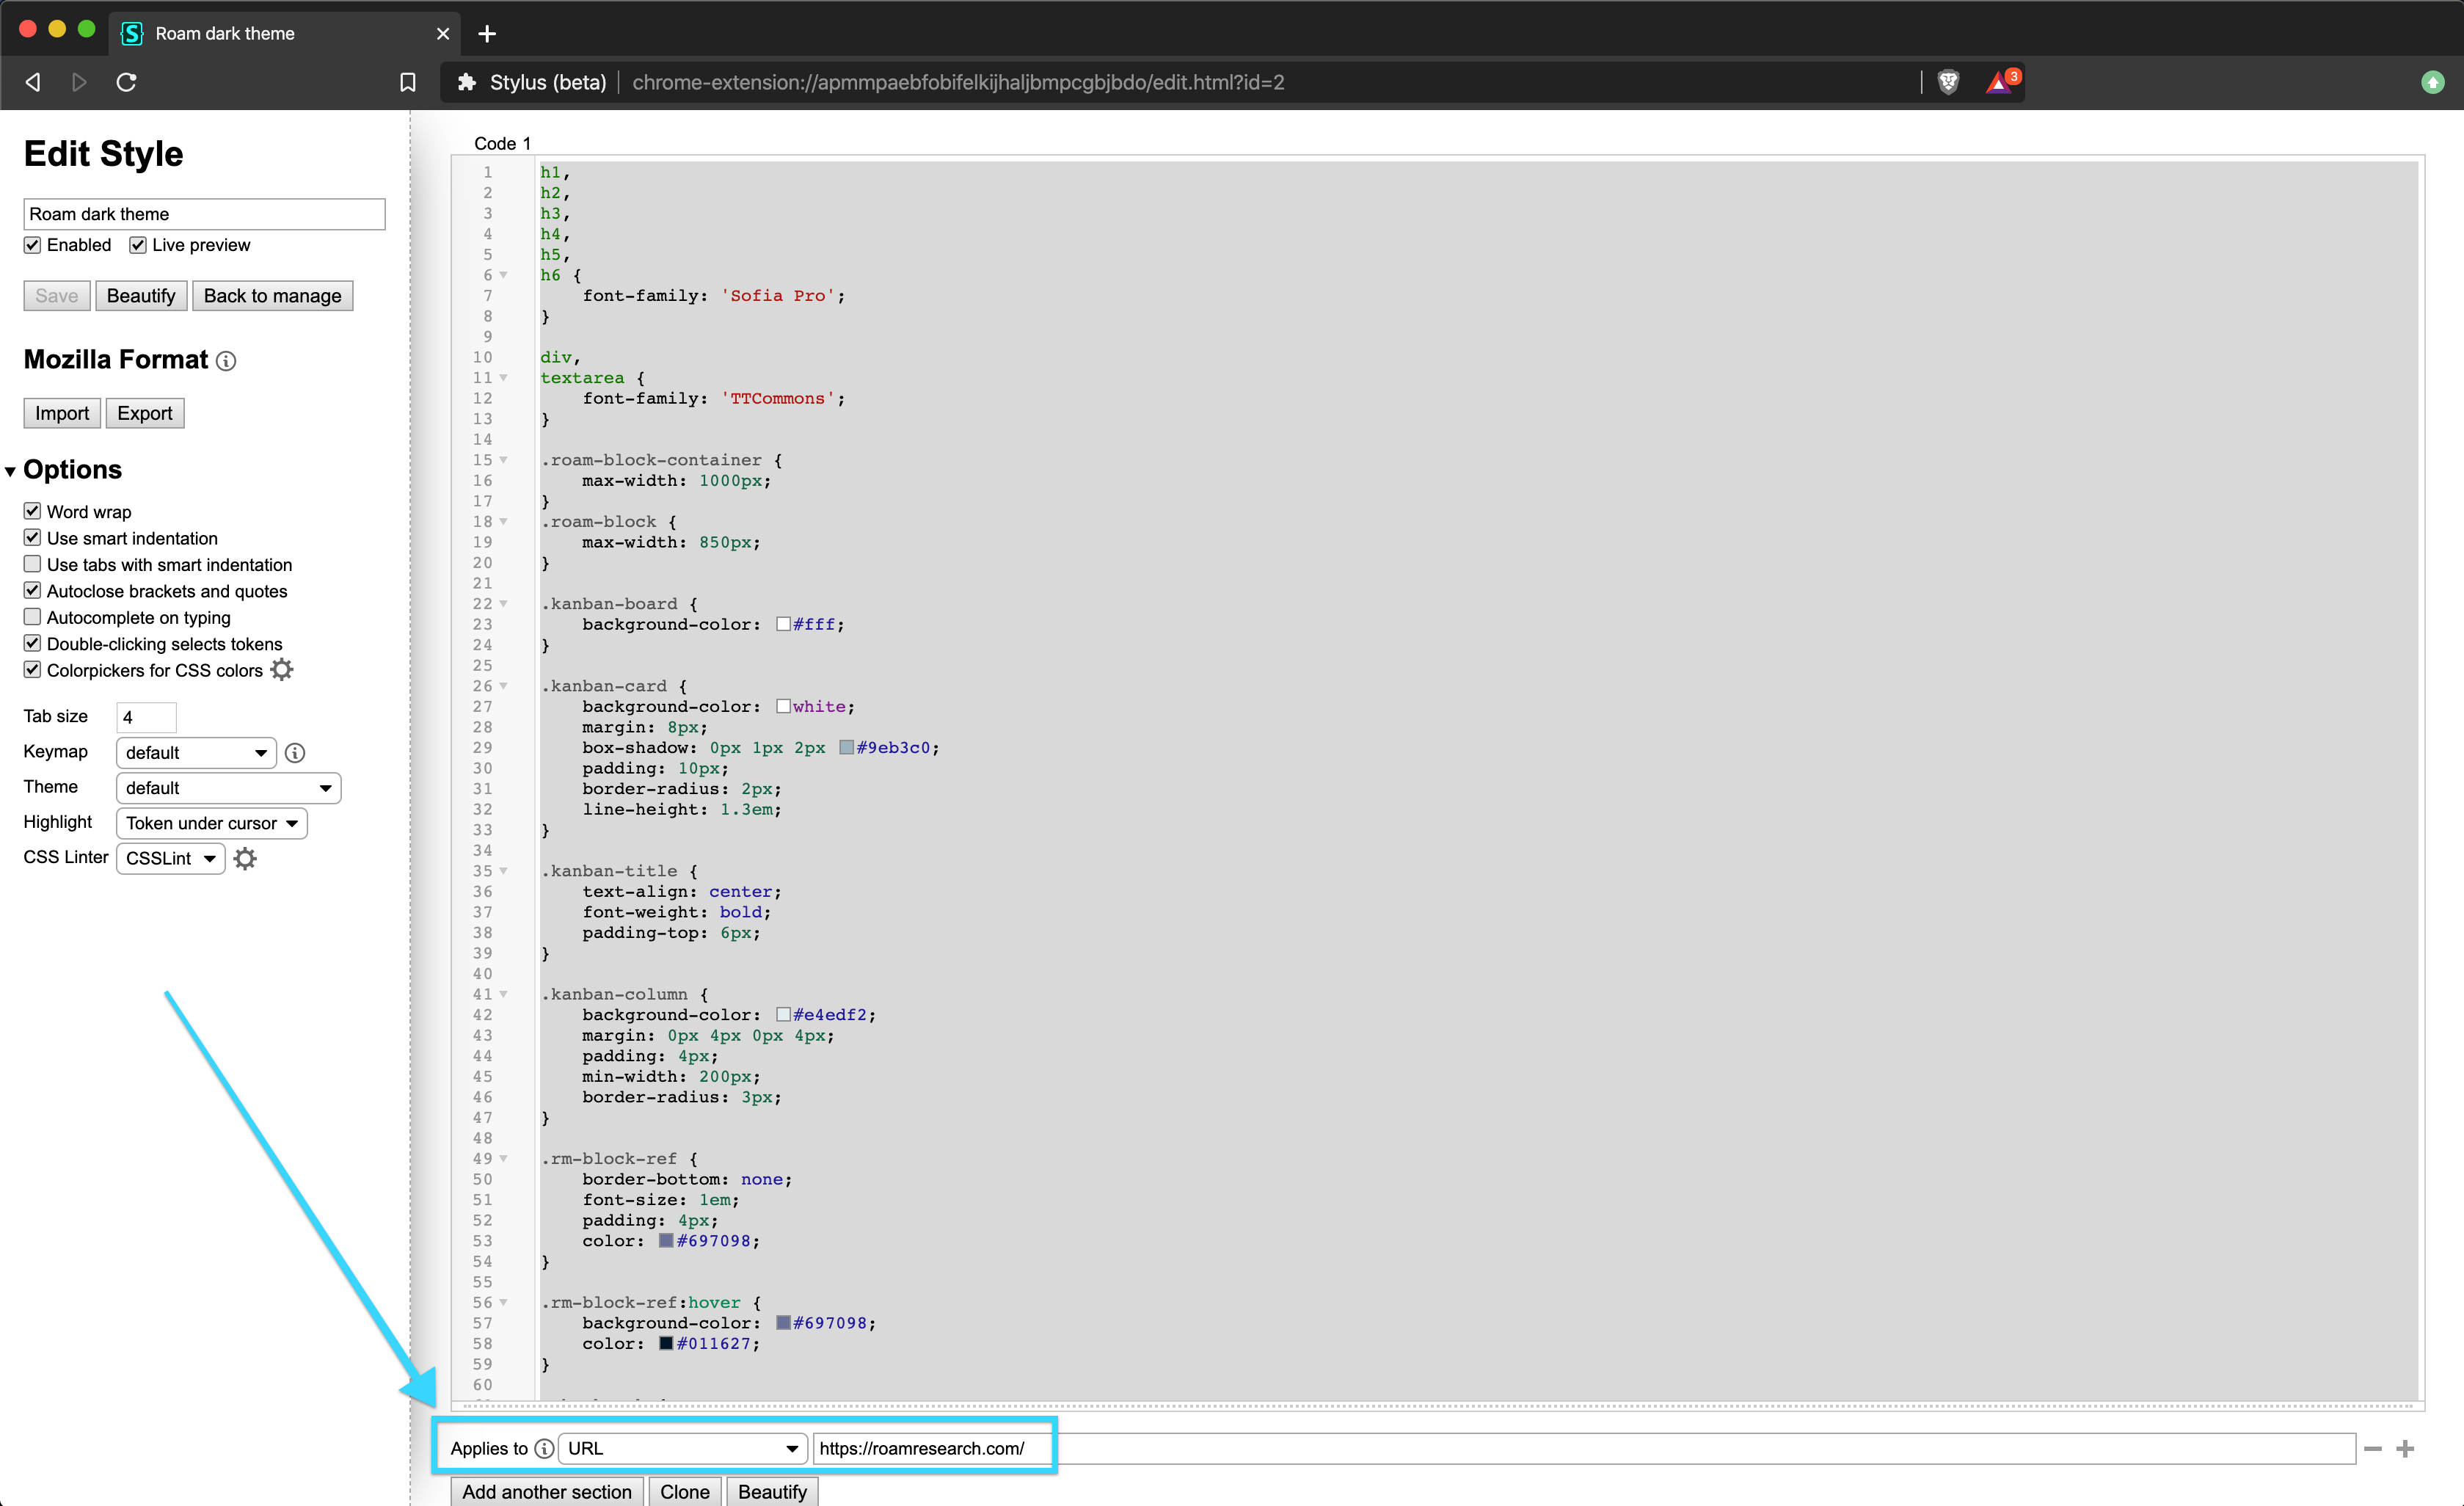The width and height of the screenshot is (2464, 1506).
Task: Click Add another section button
Action: pos(547,1491)
